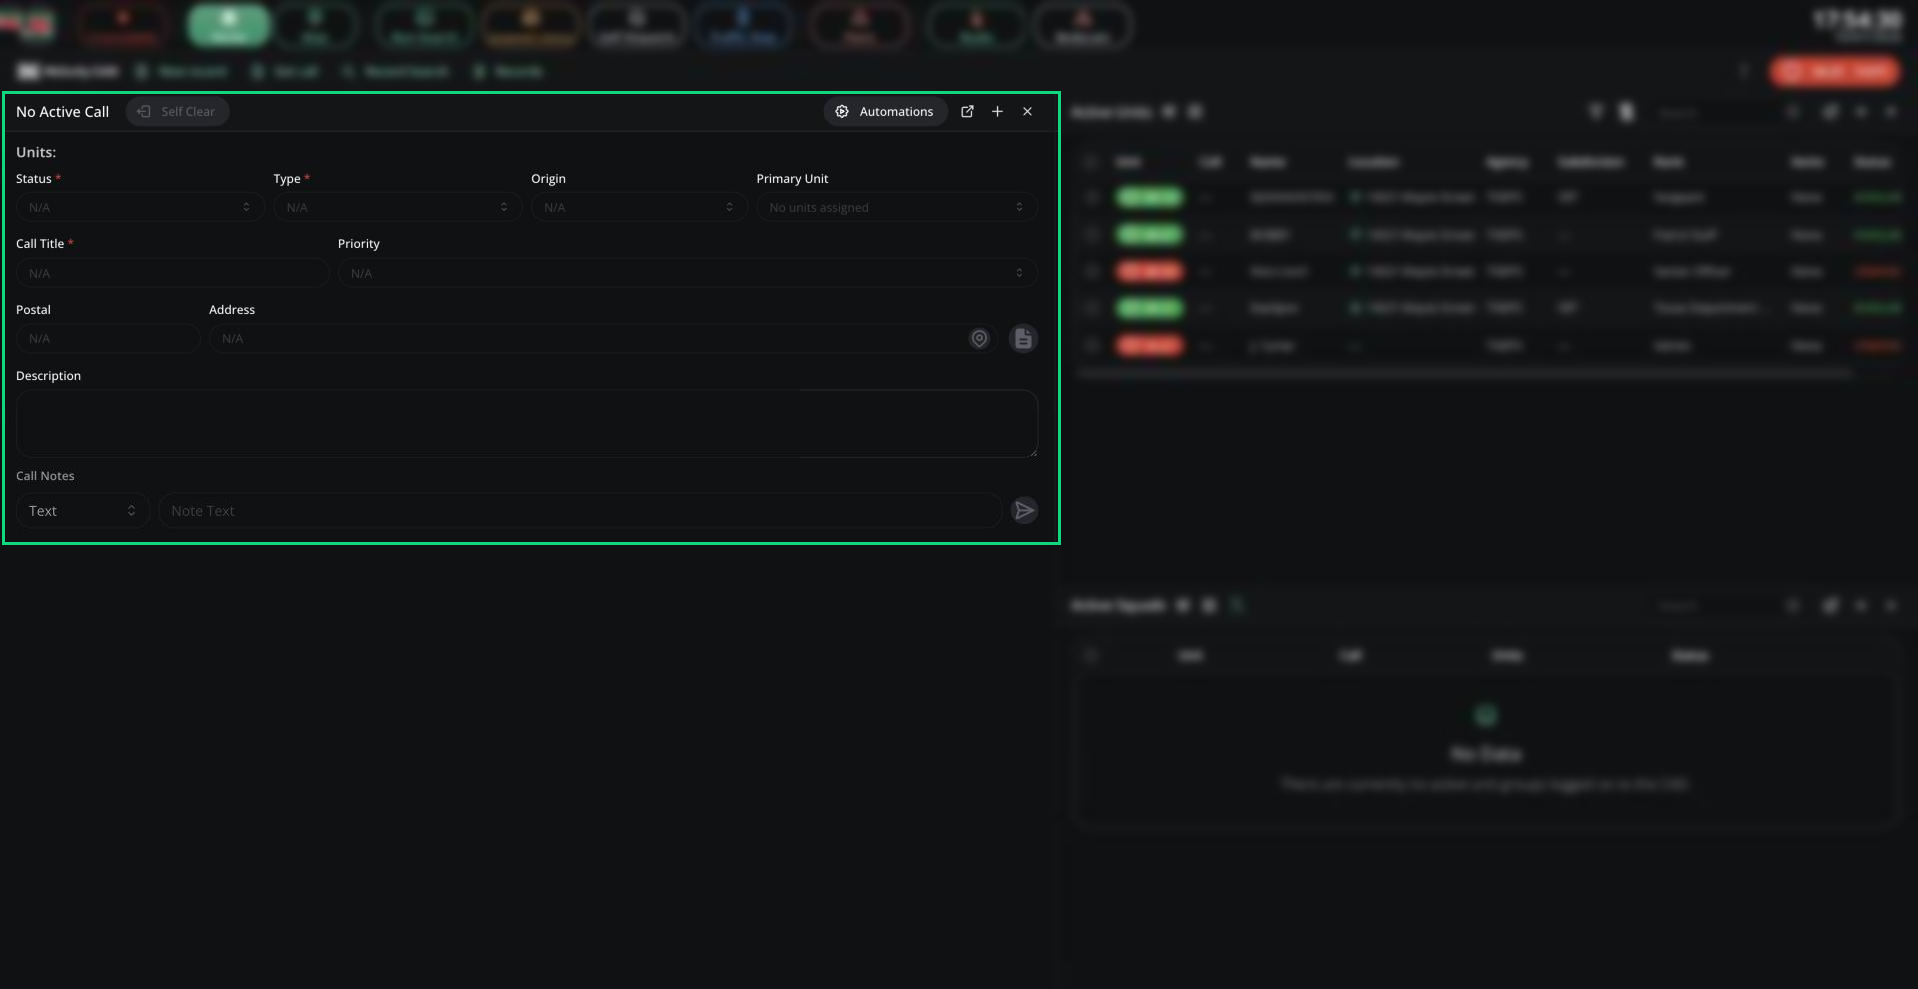Close the No Active Call panel

[1027, 112]
